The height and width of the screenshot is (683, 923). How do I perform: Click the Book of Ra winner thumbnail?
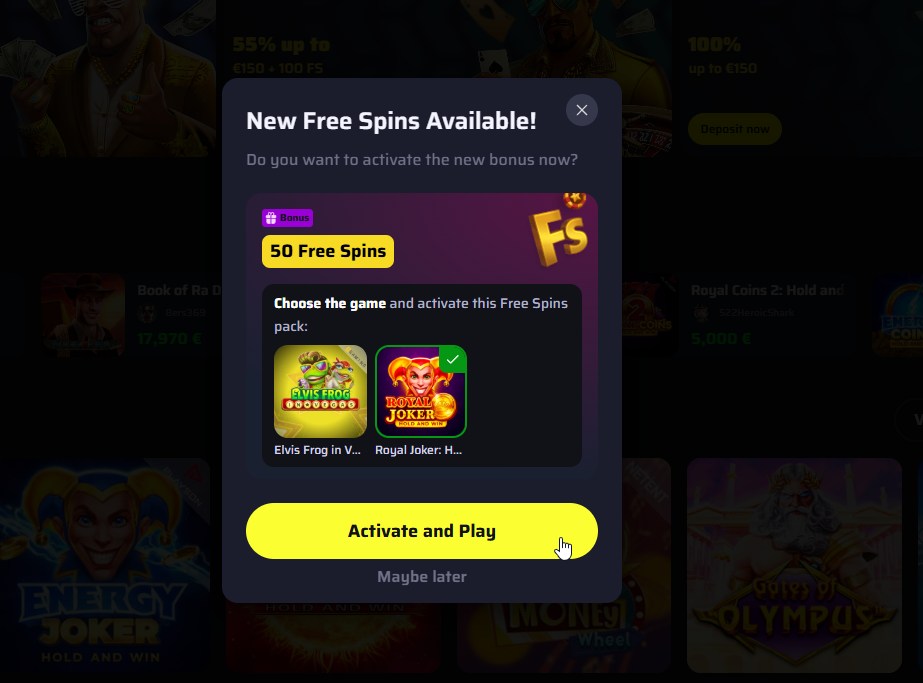point(83,314)
